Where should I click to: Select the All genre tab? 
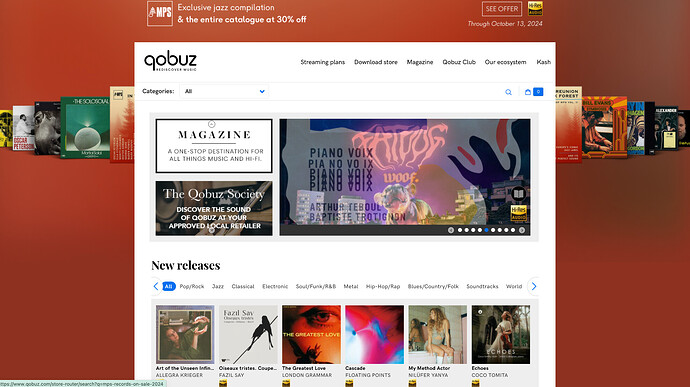click(x=169, y=286)
